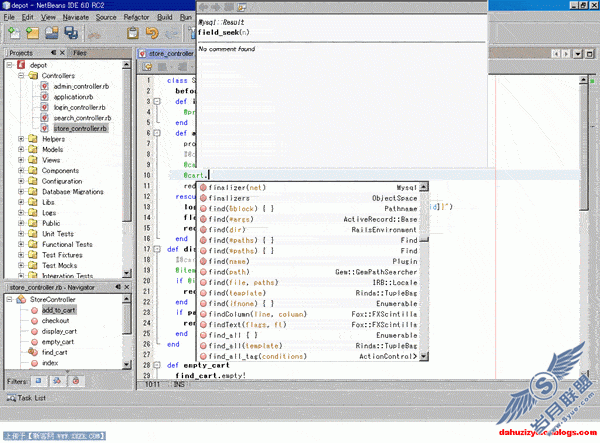Open the Source menu
Screen dimensions: 600x443
click(x=106, y=17)
